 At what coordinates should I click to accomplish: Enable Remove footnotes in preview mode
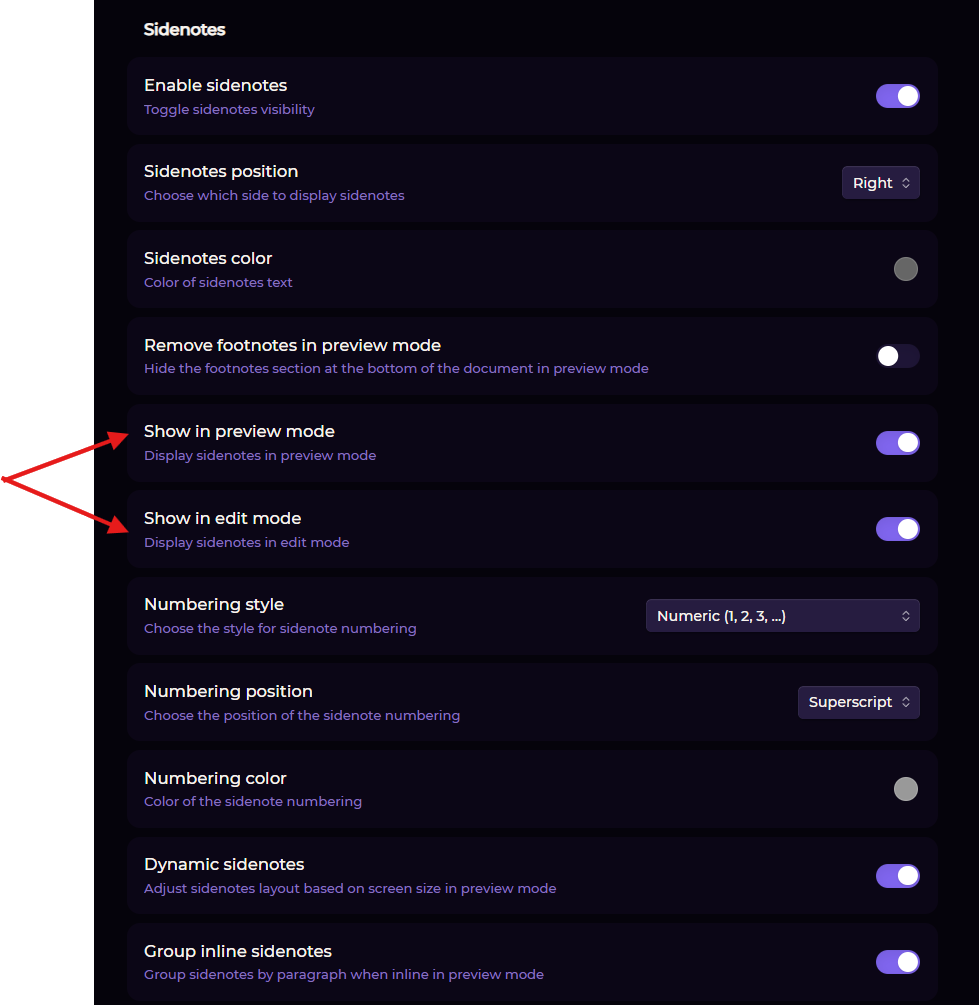(x=897, y=356)
